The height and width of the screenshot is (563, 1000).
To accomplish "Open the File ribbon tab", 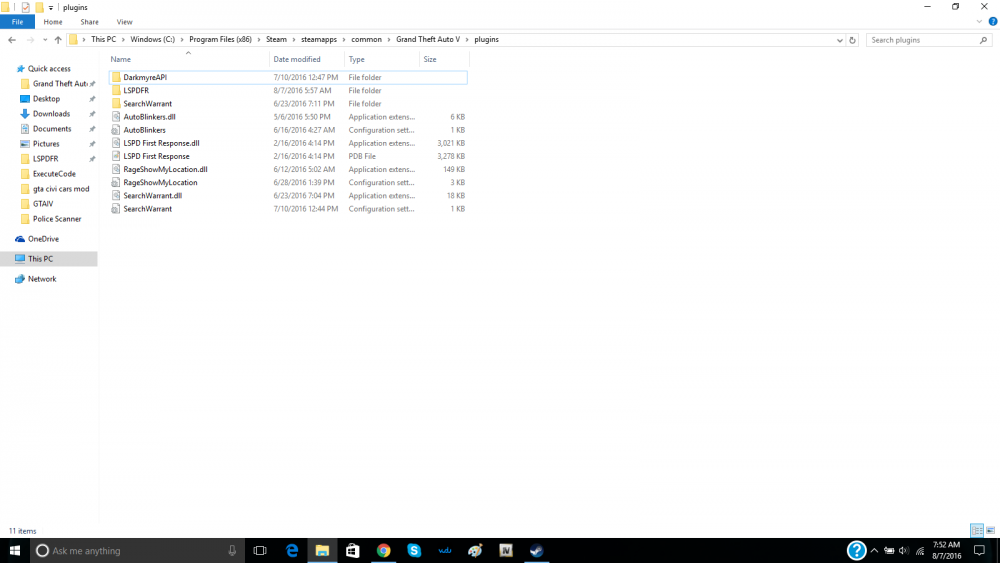I will click(x=17, y=22).
